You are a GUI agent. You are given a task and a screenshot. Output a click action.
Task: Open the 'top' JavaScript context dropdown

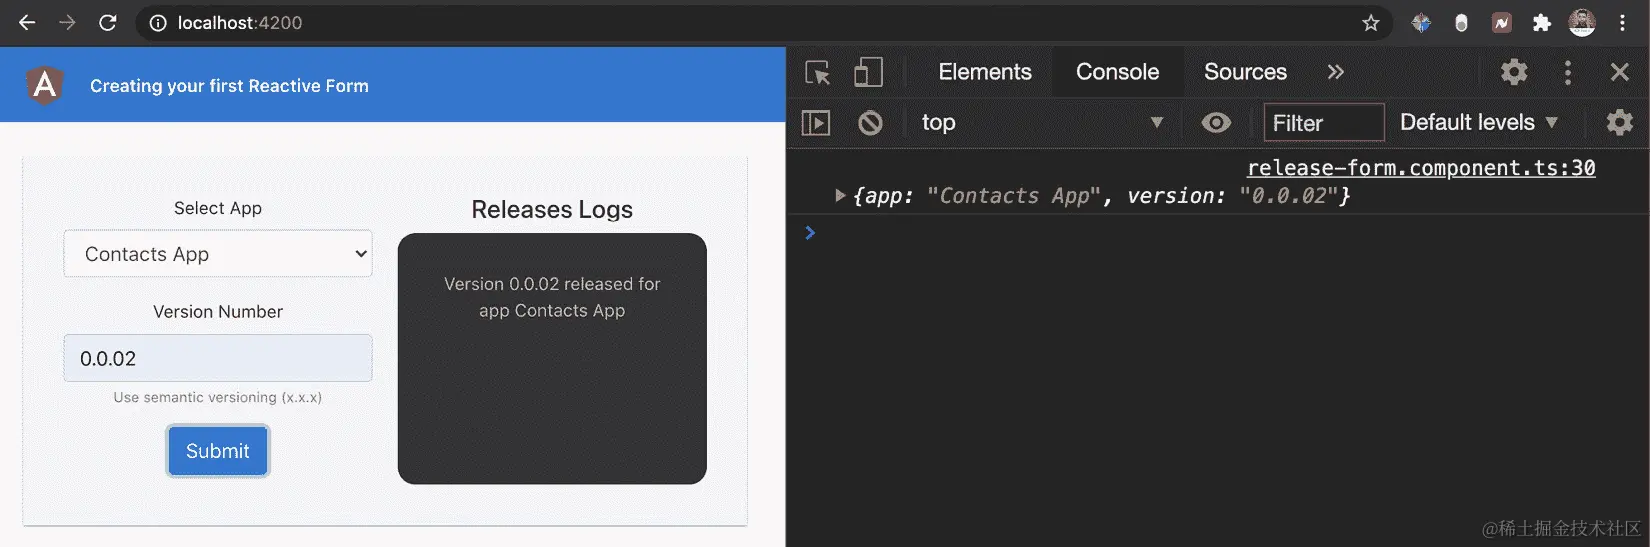(x=1042, y=122)
